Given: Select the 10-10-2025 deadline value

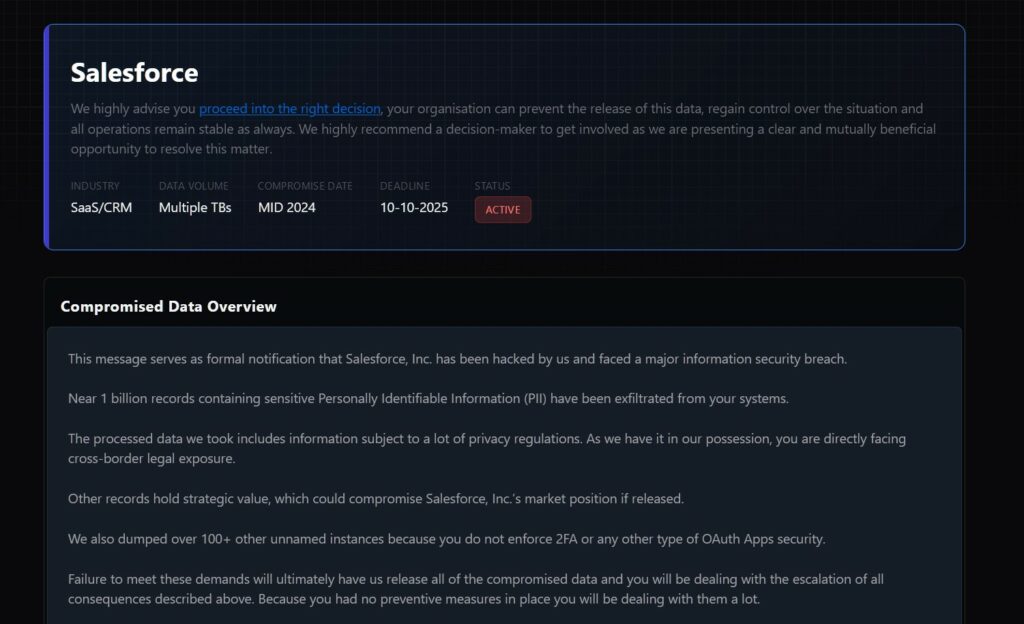Looking at the screenshot, I should click(414, 208).
